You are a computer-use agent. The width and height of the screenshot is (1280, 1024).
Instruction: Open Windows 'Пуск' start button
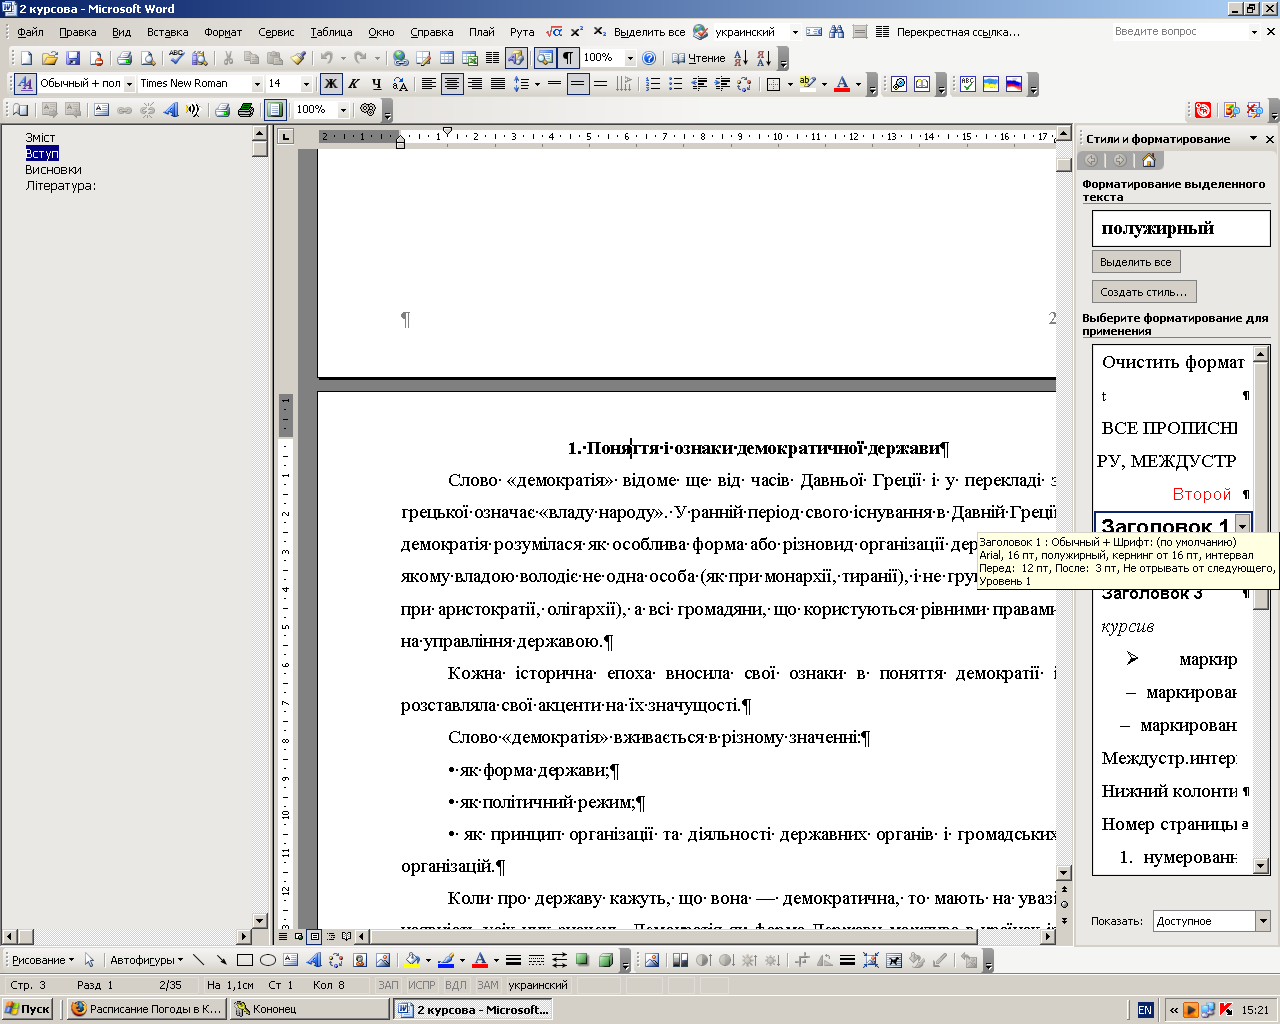pos(28,1009)
